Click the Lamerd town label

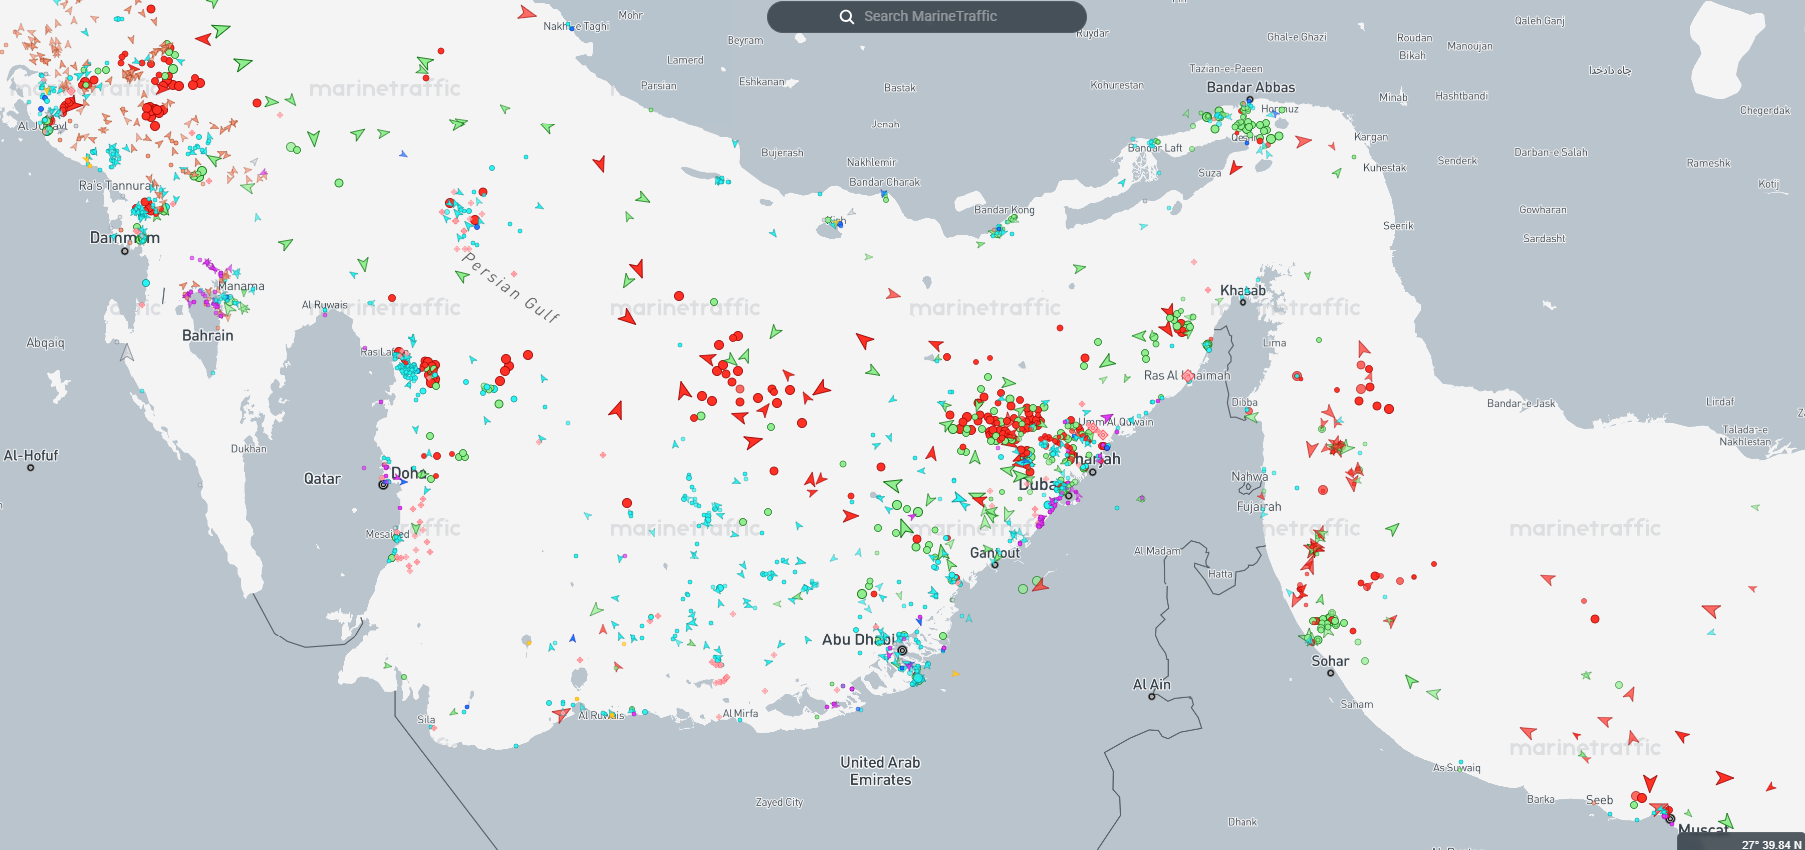pyautogui.click(x=685, y=60)
